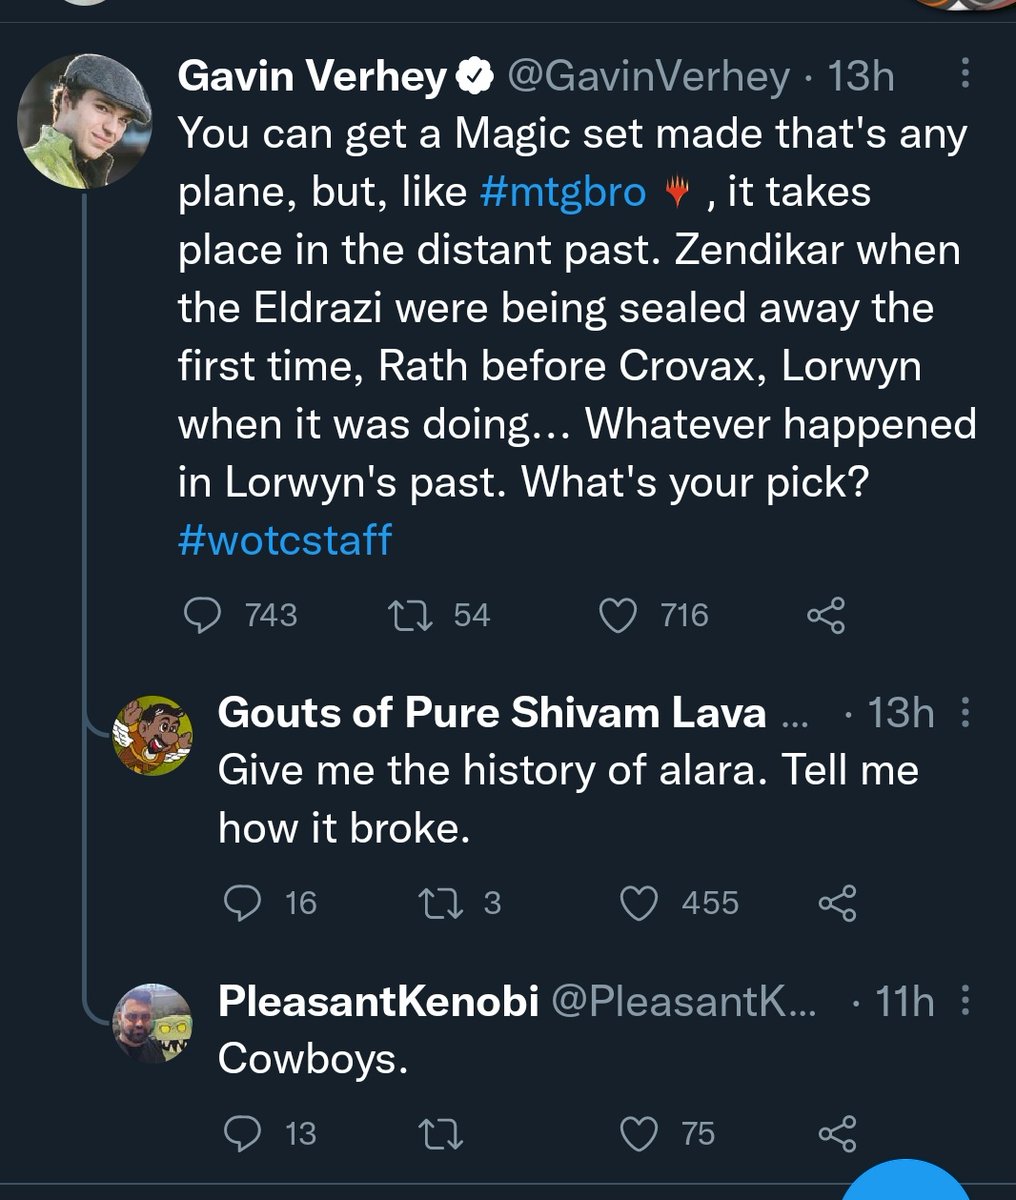1016x1200 pixels.
Task: Open Gouts of Pure Shivam Lava's avatar
Action: (x=150, y=735)
